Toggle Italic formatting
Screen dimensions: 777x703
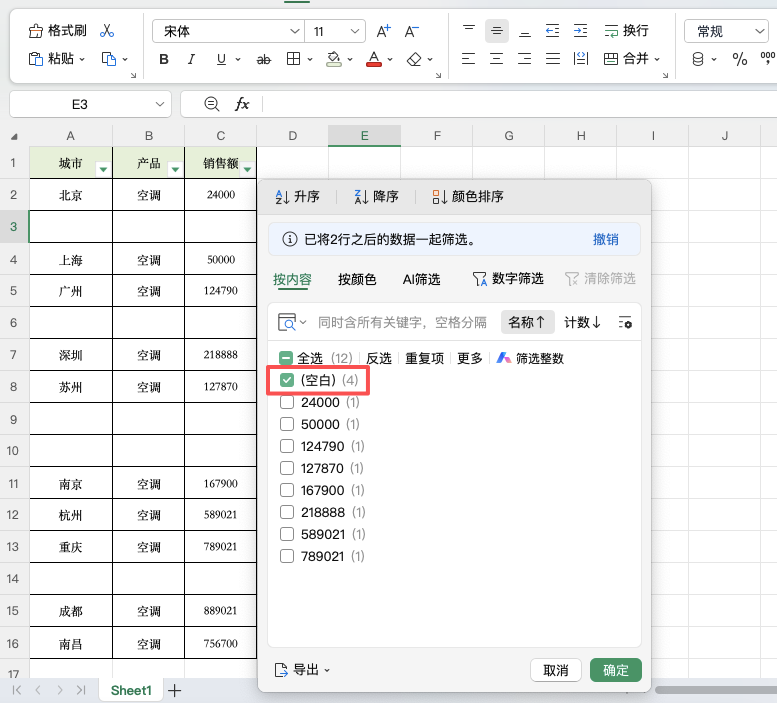191,59
